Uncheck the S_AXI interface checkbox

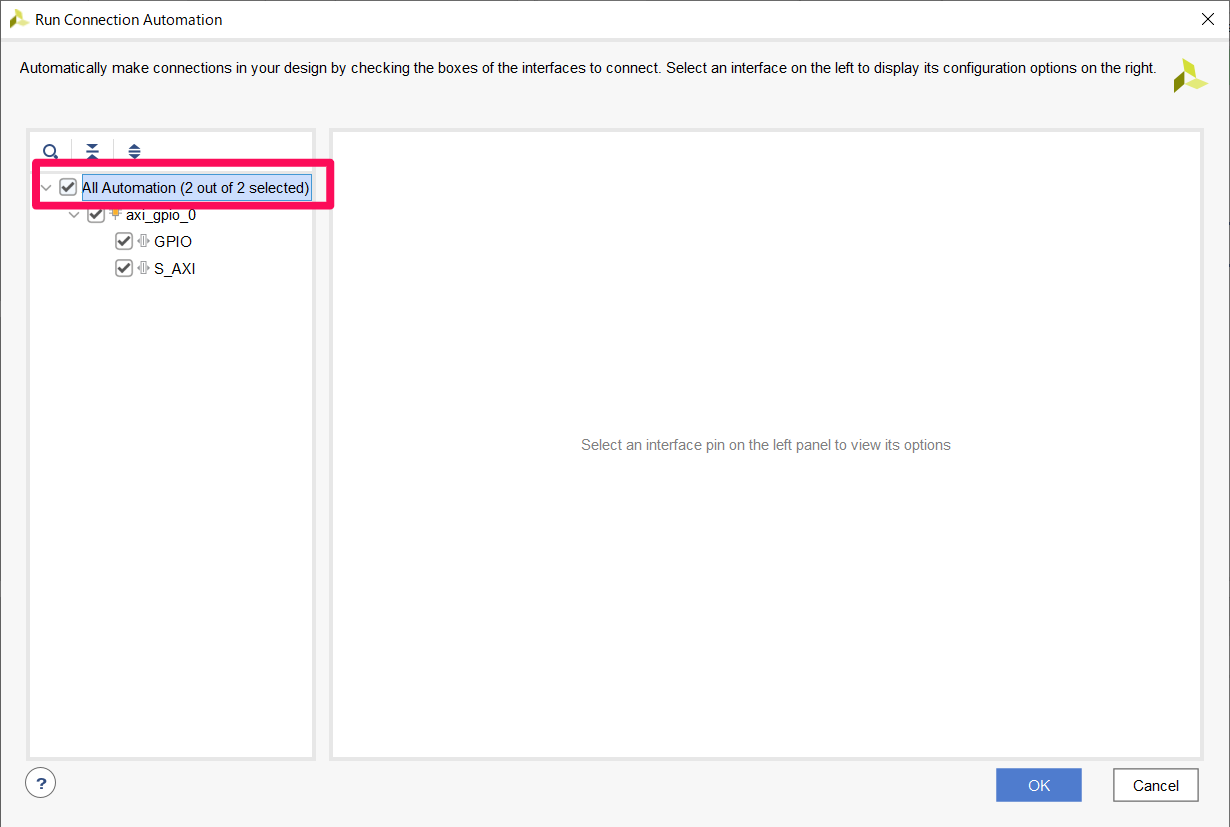click(x=124, y=268)
